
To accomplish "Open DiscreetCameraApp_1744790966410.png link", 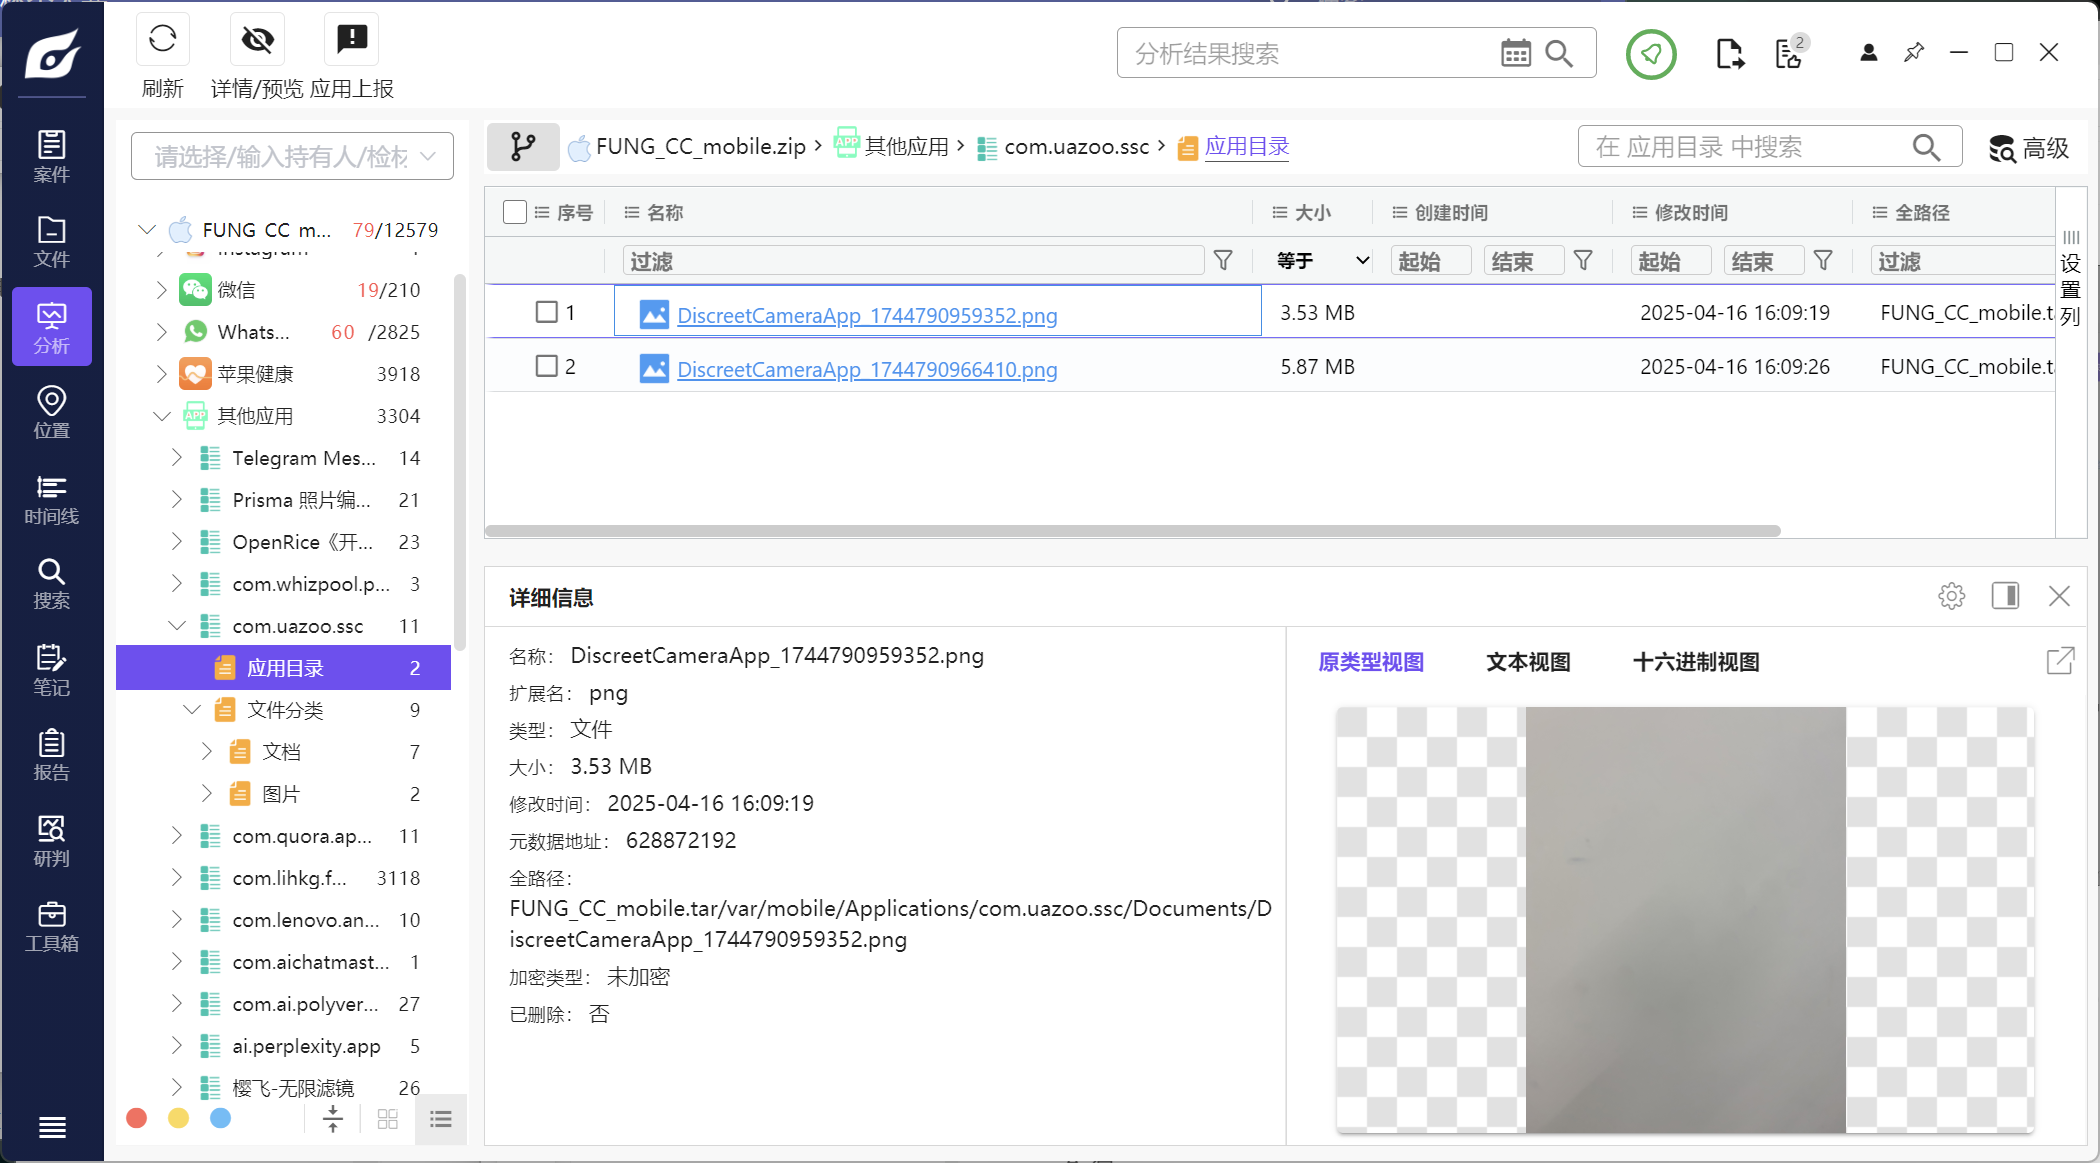I will pyautogui.click(x=866, y=369).
